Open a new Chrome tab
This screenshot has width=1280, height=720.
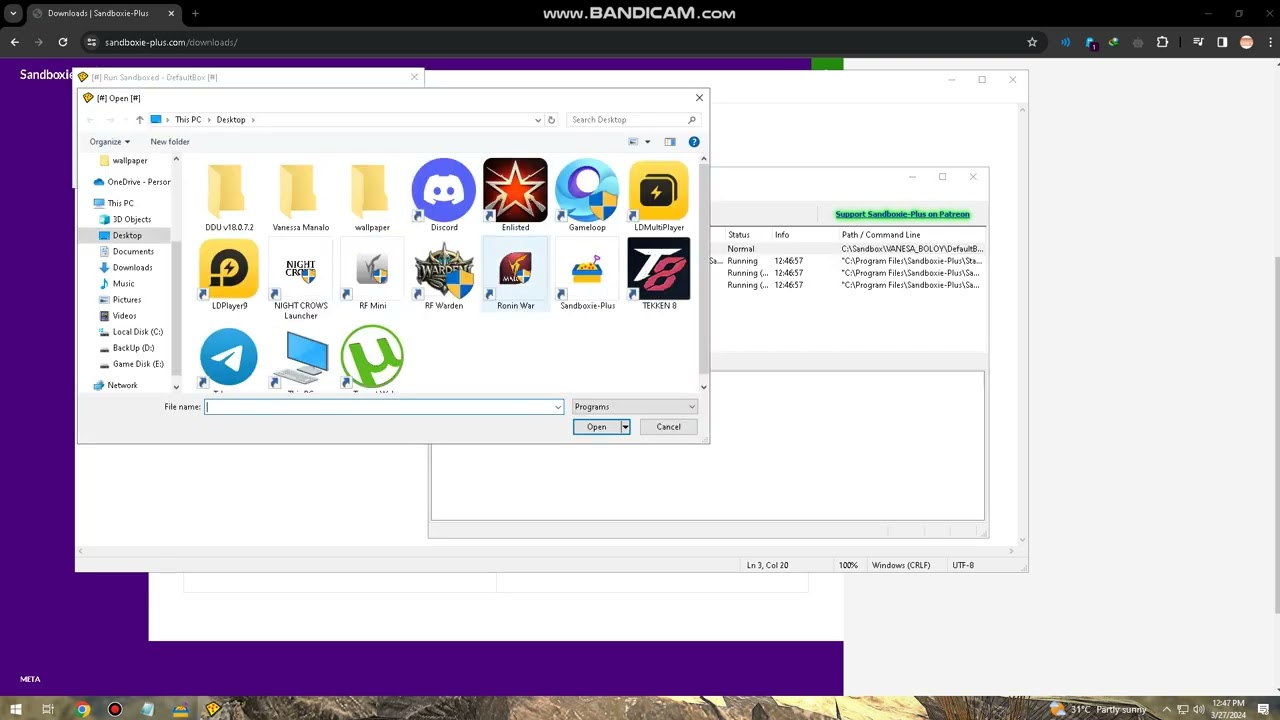click(x=195, y=13)
